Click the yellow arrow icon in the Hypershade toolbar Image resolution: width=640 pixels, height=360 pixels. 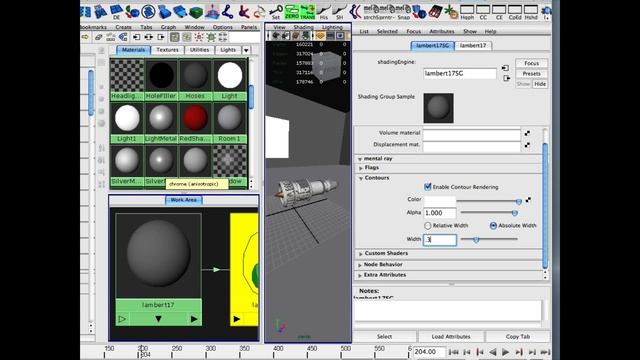[x=85, y=37]
